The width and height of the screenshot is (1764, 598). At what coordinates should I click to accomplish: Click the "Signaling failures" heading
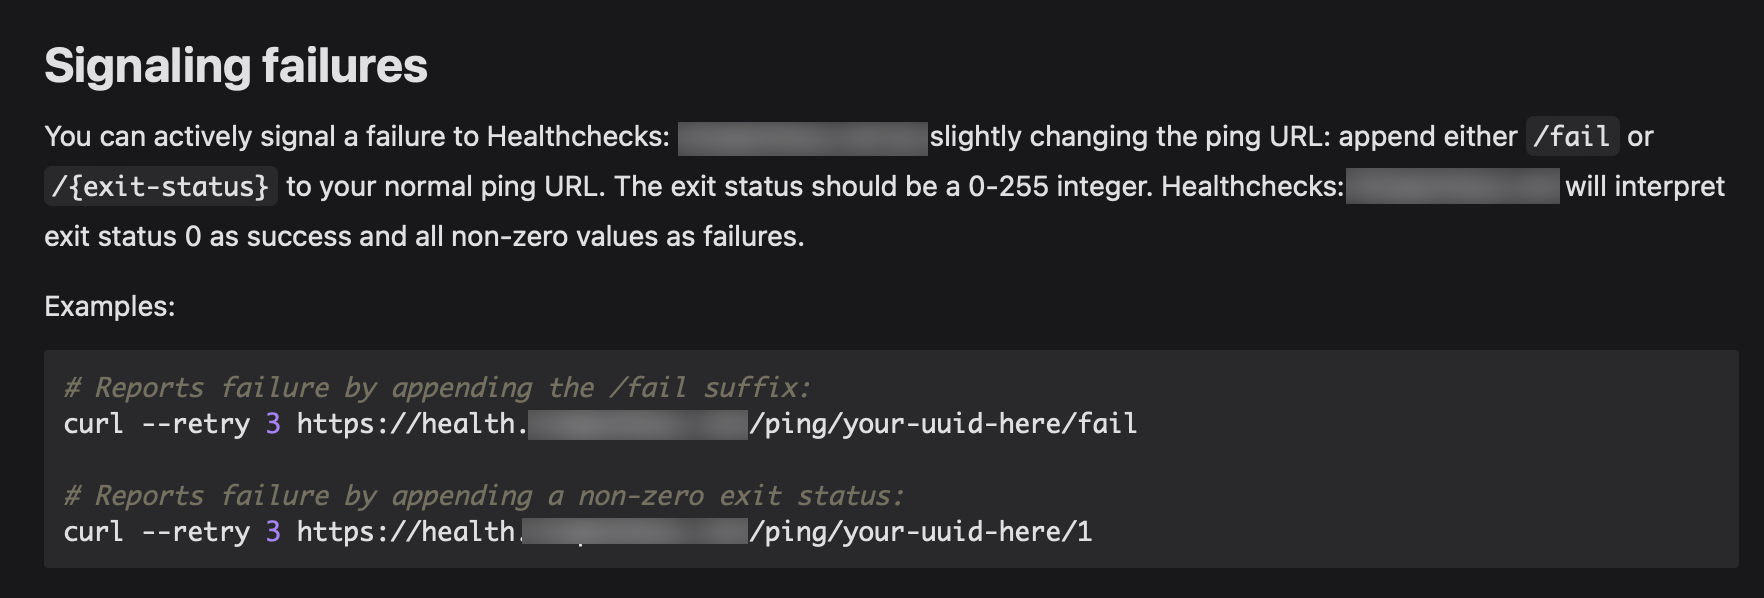[x=236, y=66]
